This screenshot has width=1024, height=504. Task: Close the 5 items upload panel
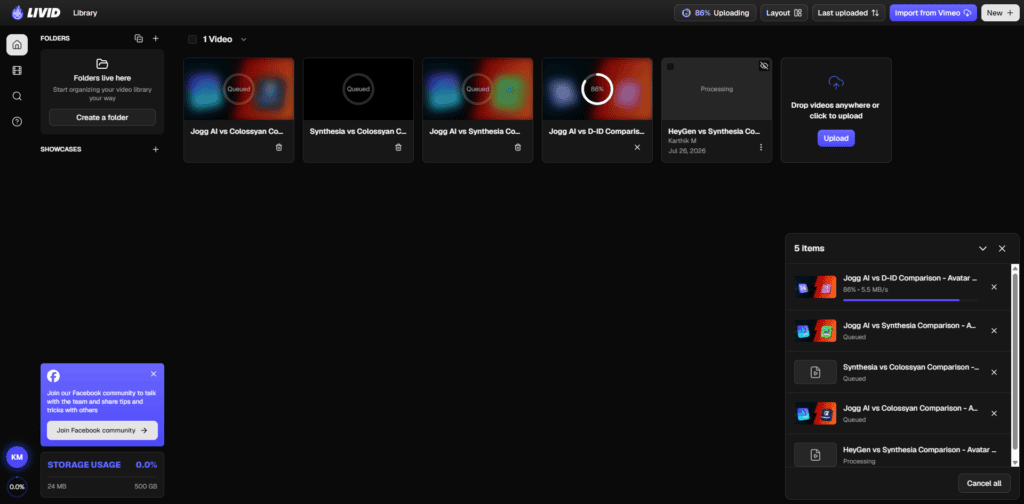pyautogui.click(x=1002, y=249)
